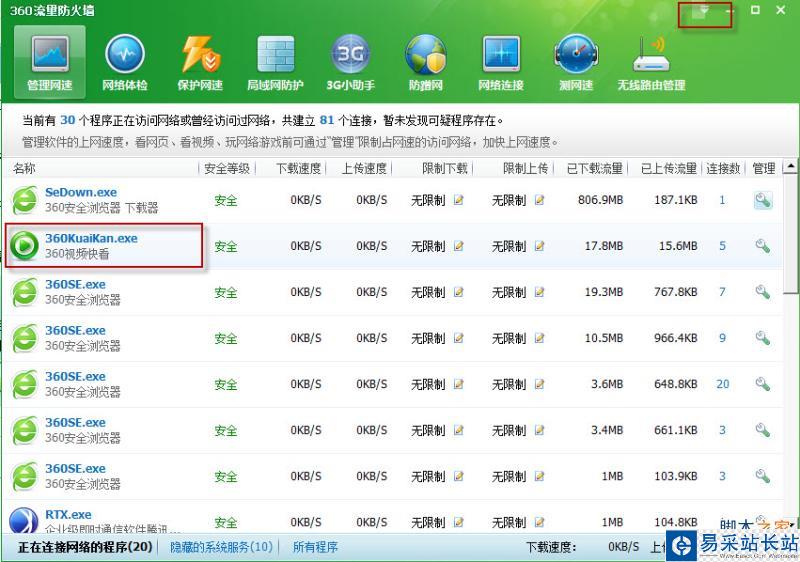This screenshot has width=800, height=562.
Task: Click the manage wrench for SeDown.exe
Action: (x=763, y=200)
